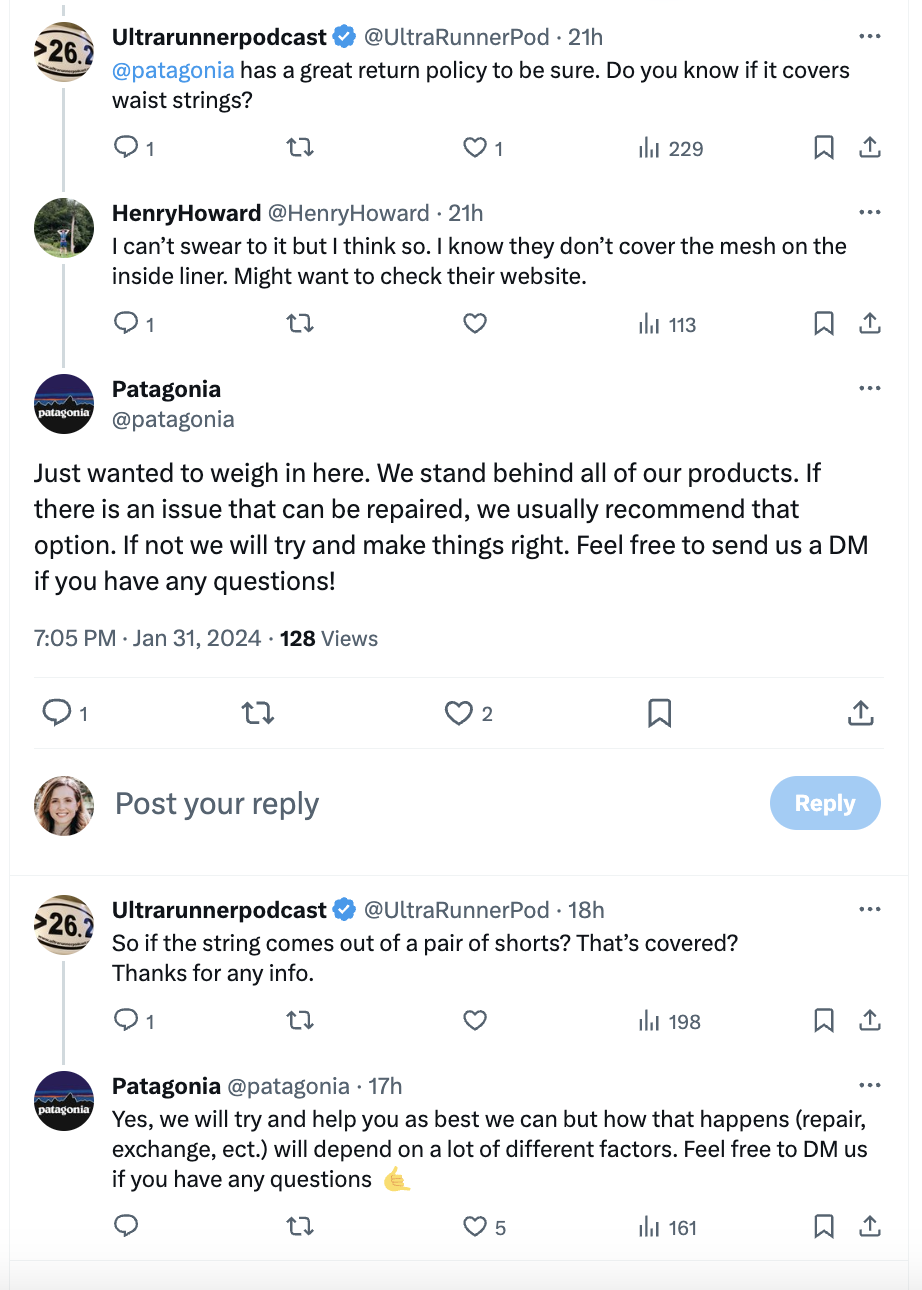This screenshot has width=922, height=1290.
Task: Like Patagonia's main tweet with heart icon
Action: (458, 713)
